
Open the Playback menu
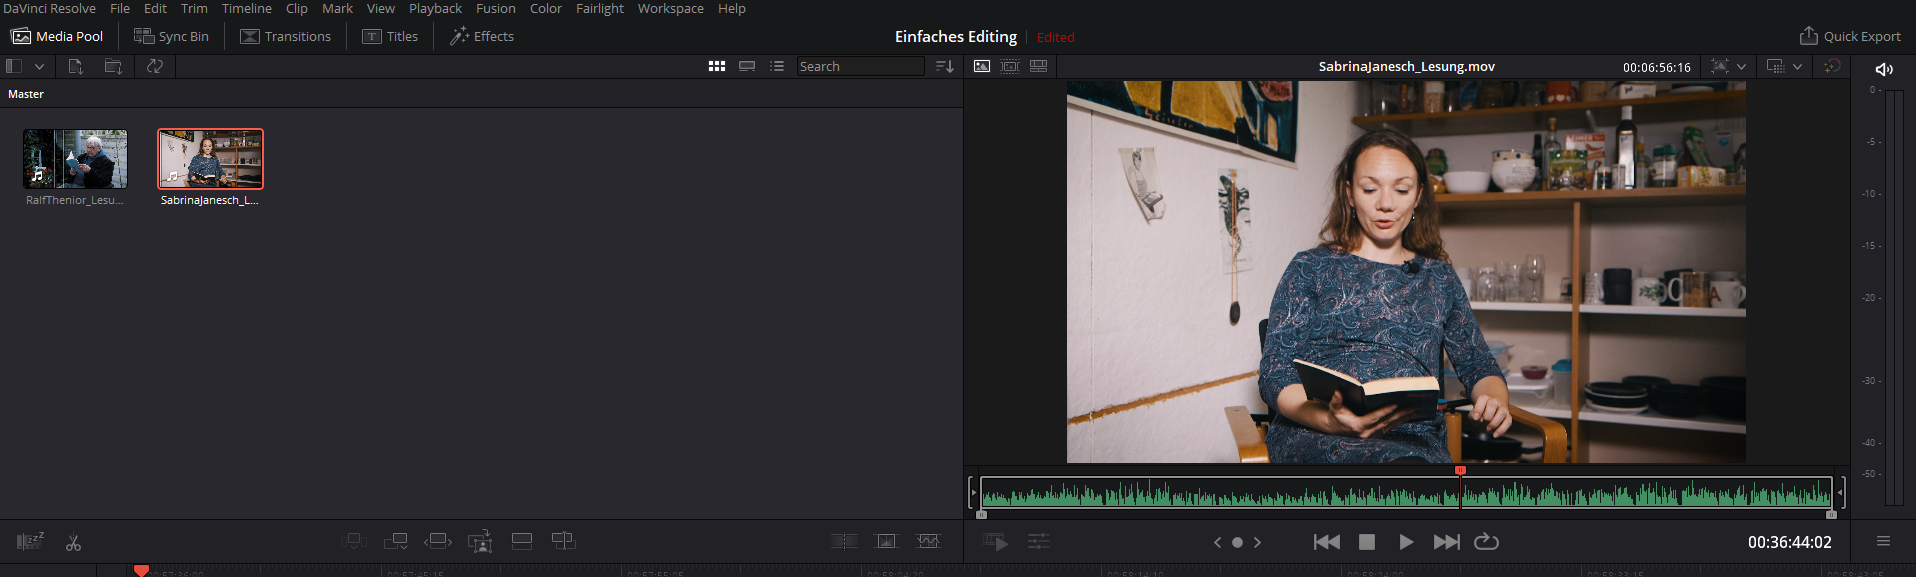click(x=435, y=8)
